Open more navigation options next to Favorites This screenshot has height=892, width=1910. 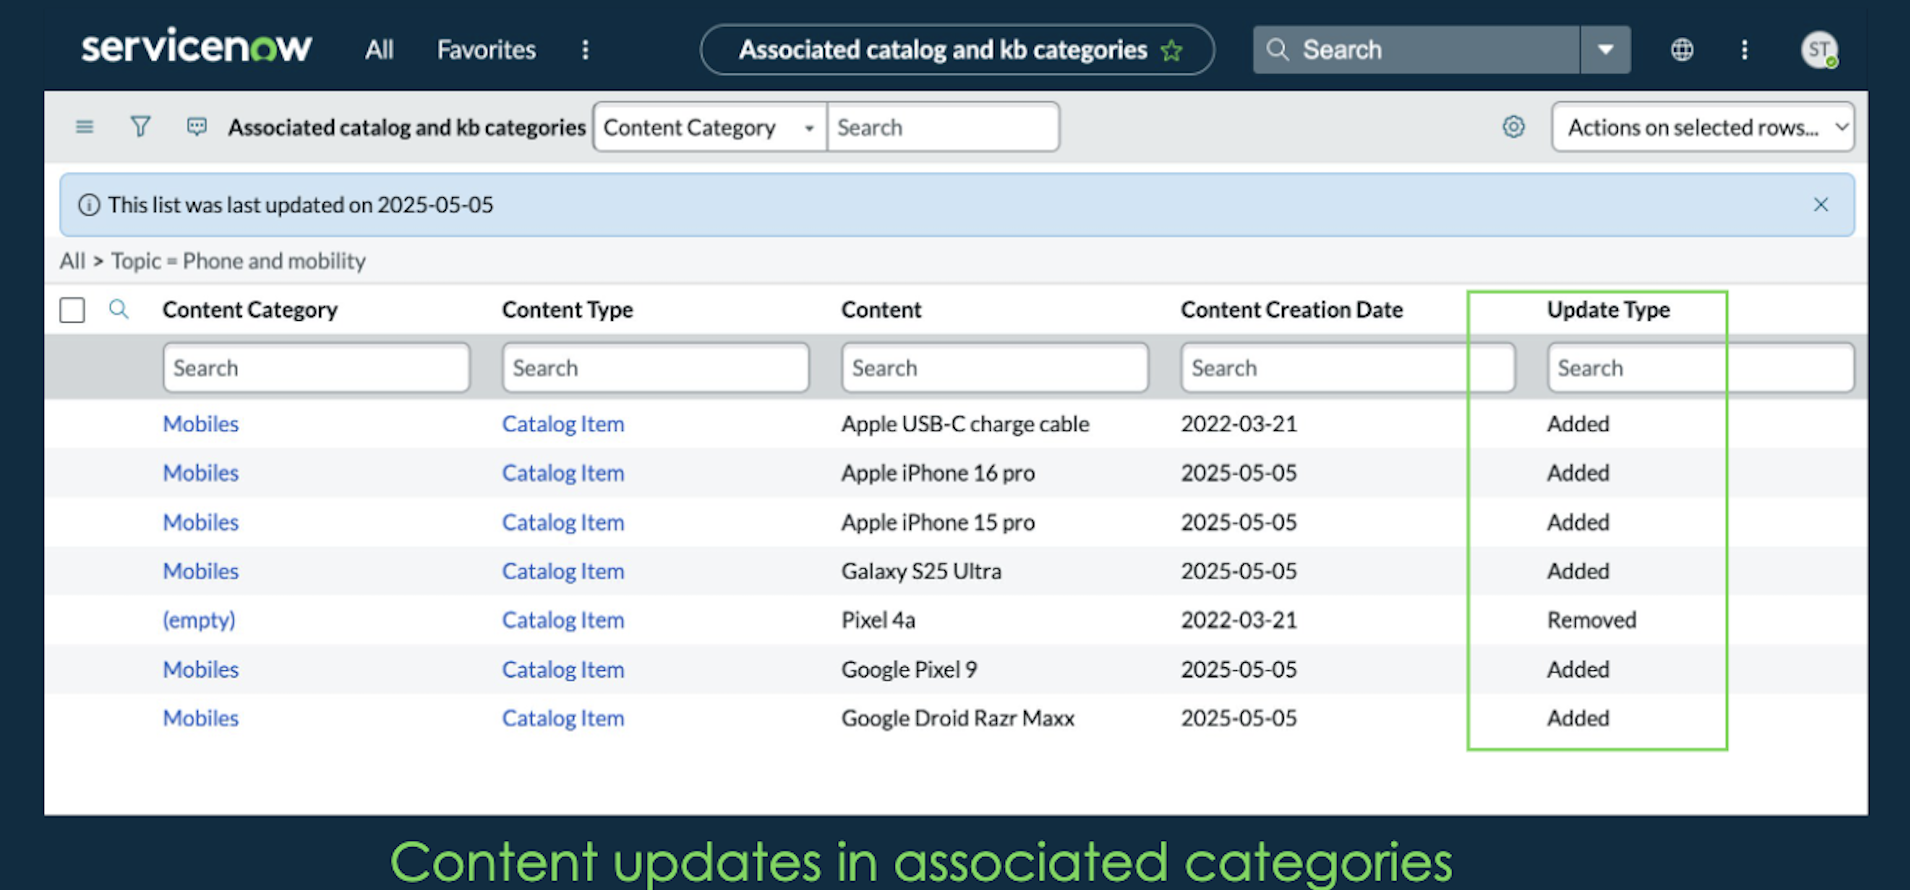tap(585, 50)
